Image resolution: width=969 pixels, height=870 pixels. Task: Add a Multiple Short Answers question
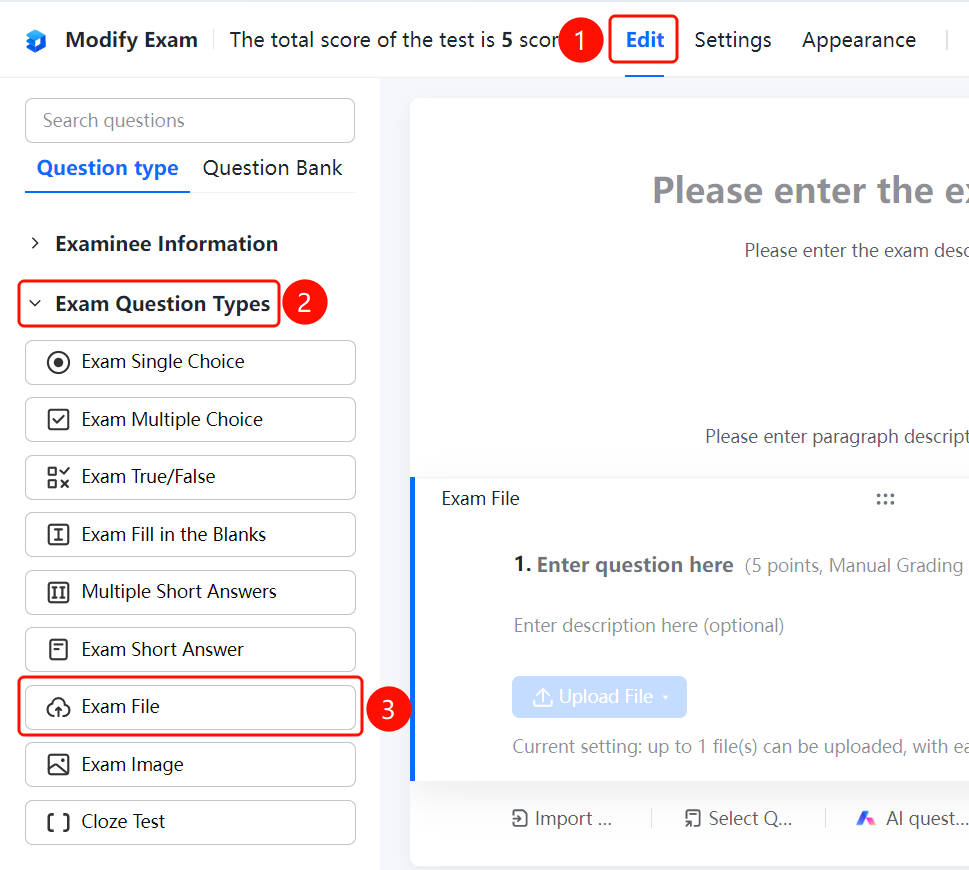click(190, 592)
